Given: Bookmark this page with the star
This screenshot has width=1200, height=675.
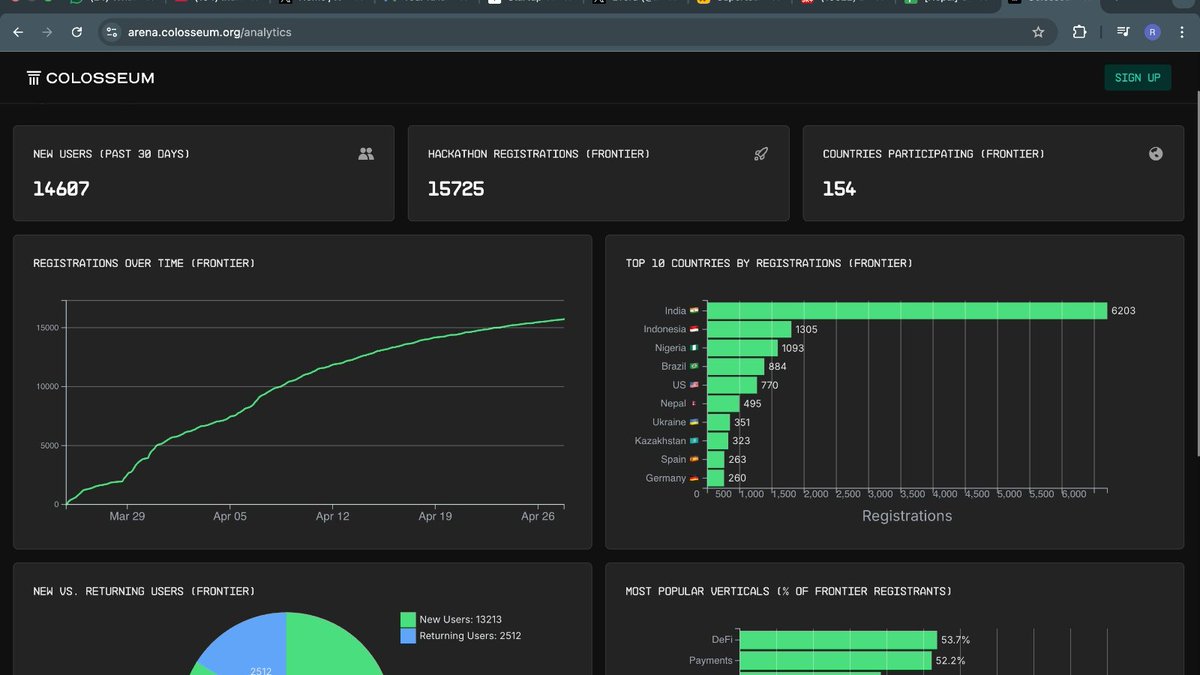Looking at the screenshot, I should pos(1038,32).
